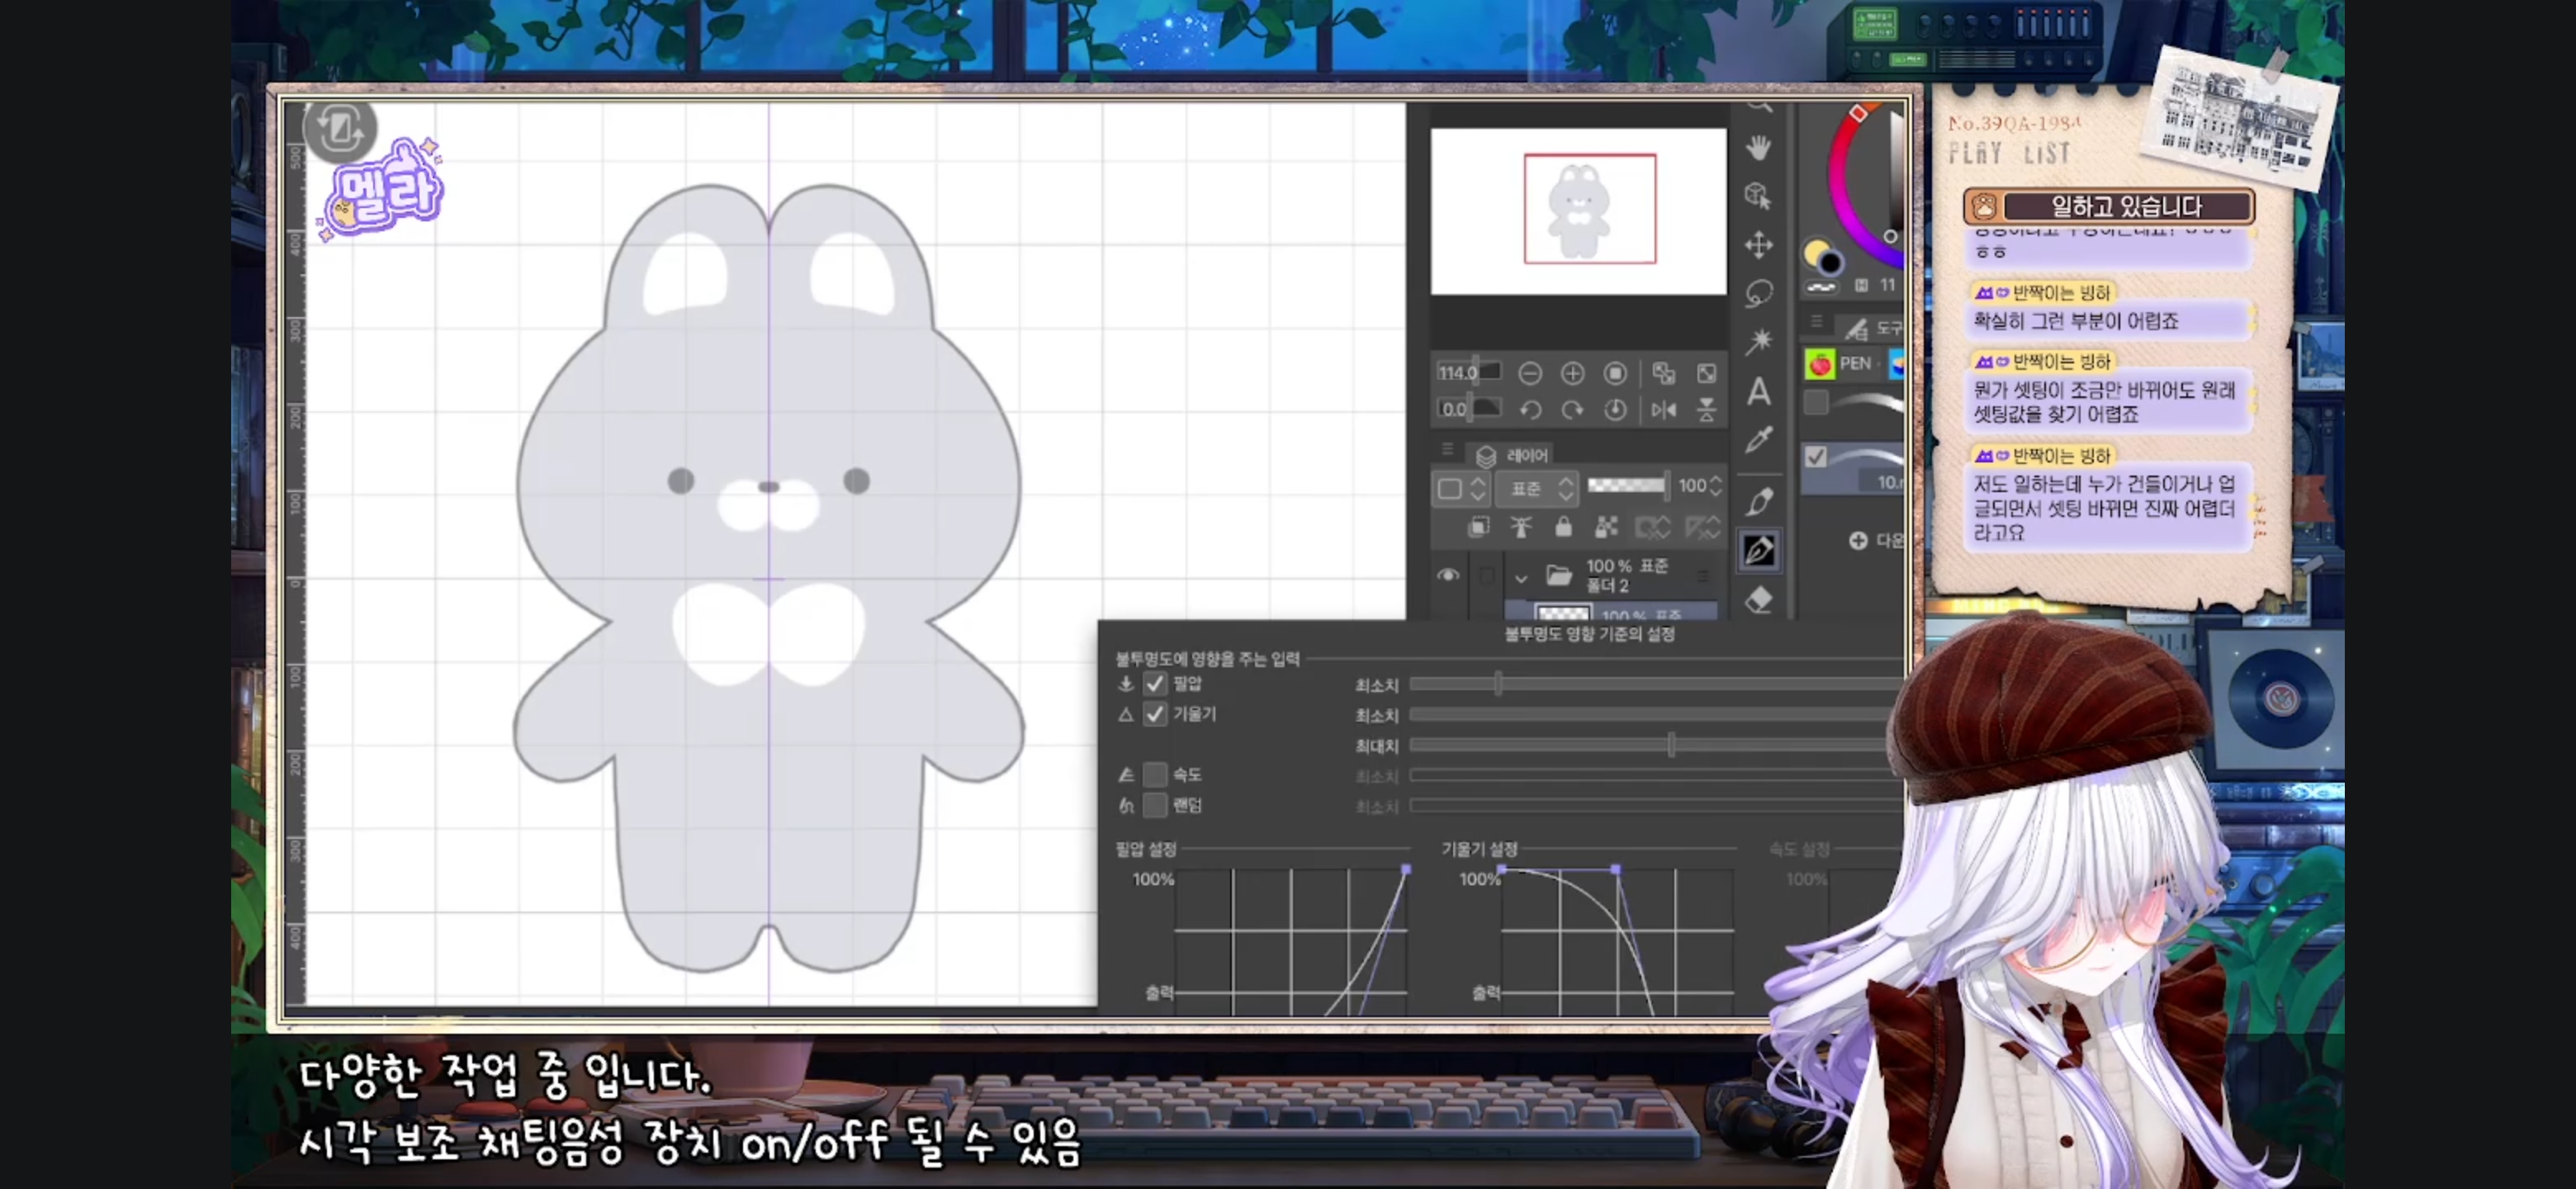
Task: Select the Auto select magic wand tool
Action: pos(1758,341)
